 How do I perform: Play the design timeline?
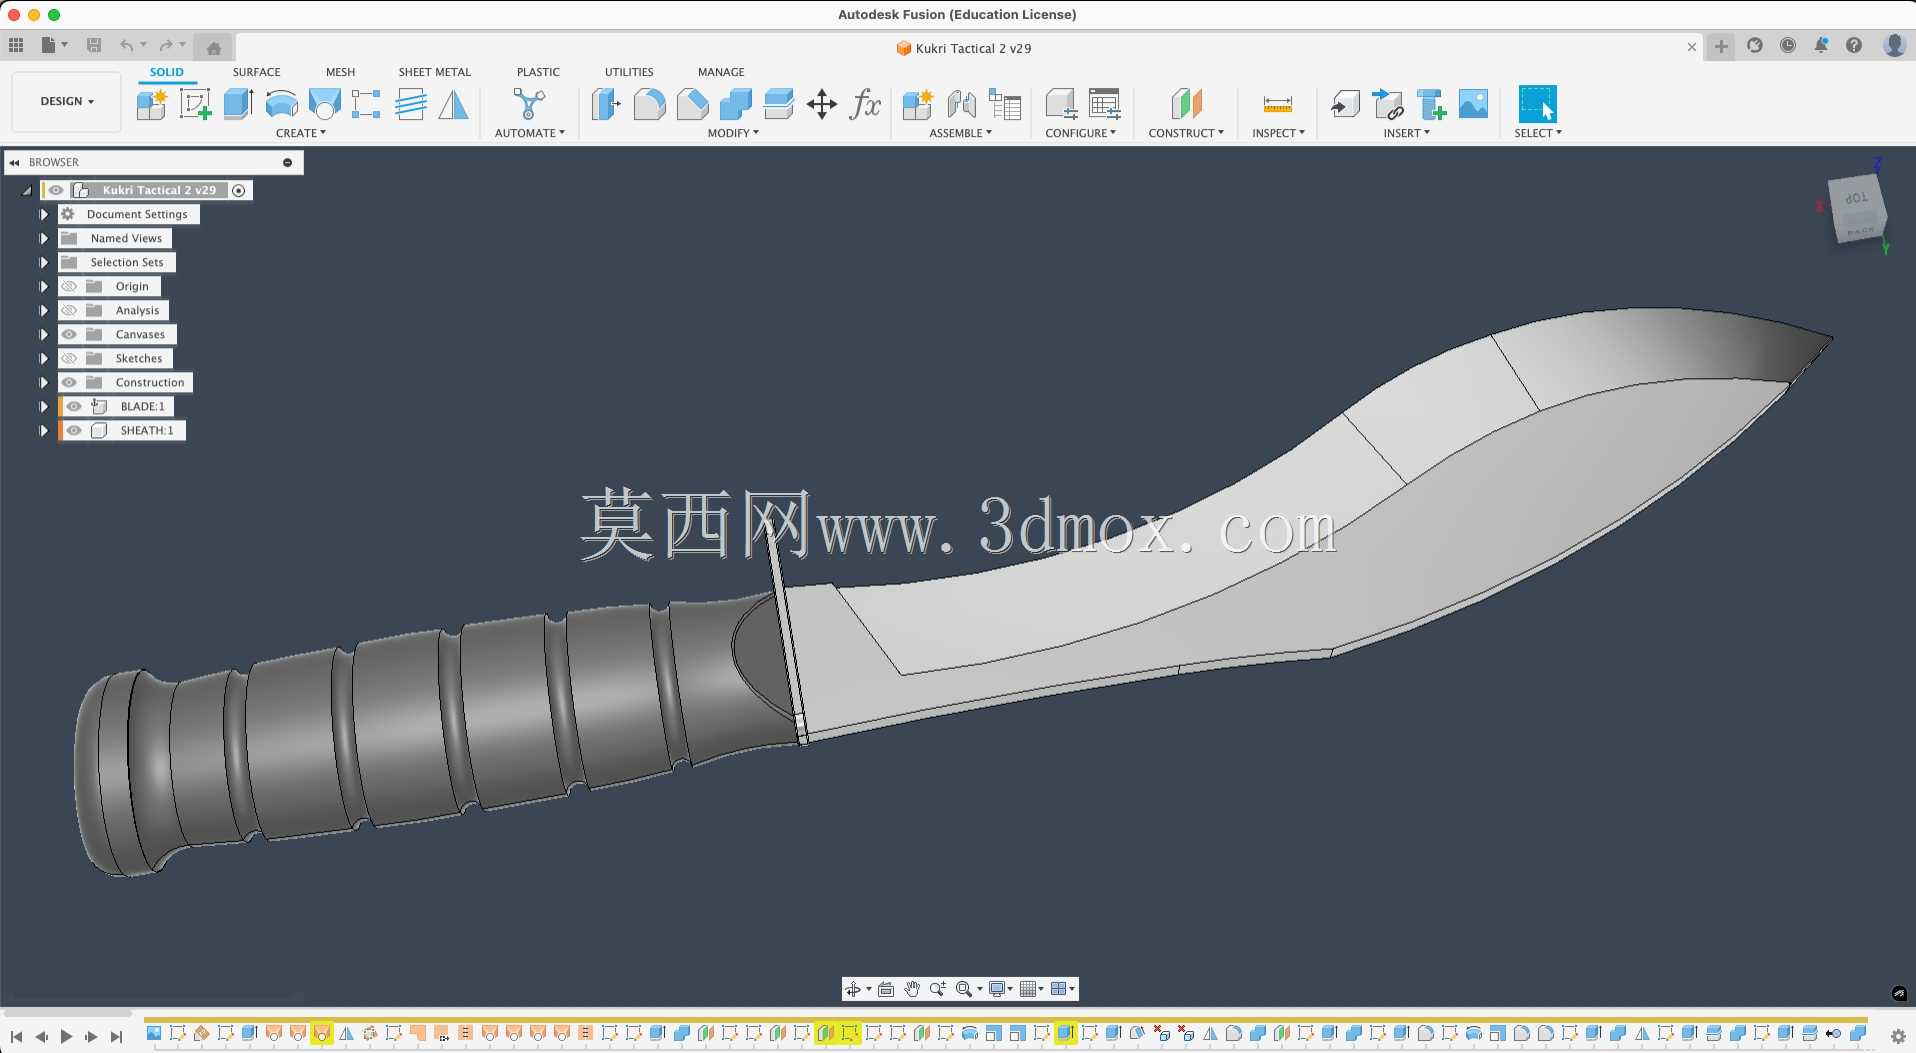tap(66, 1037)
